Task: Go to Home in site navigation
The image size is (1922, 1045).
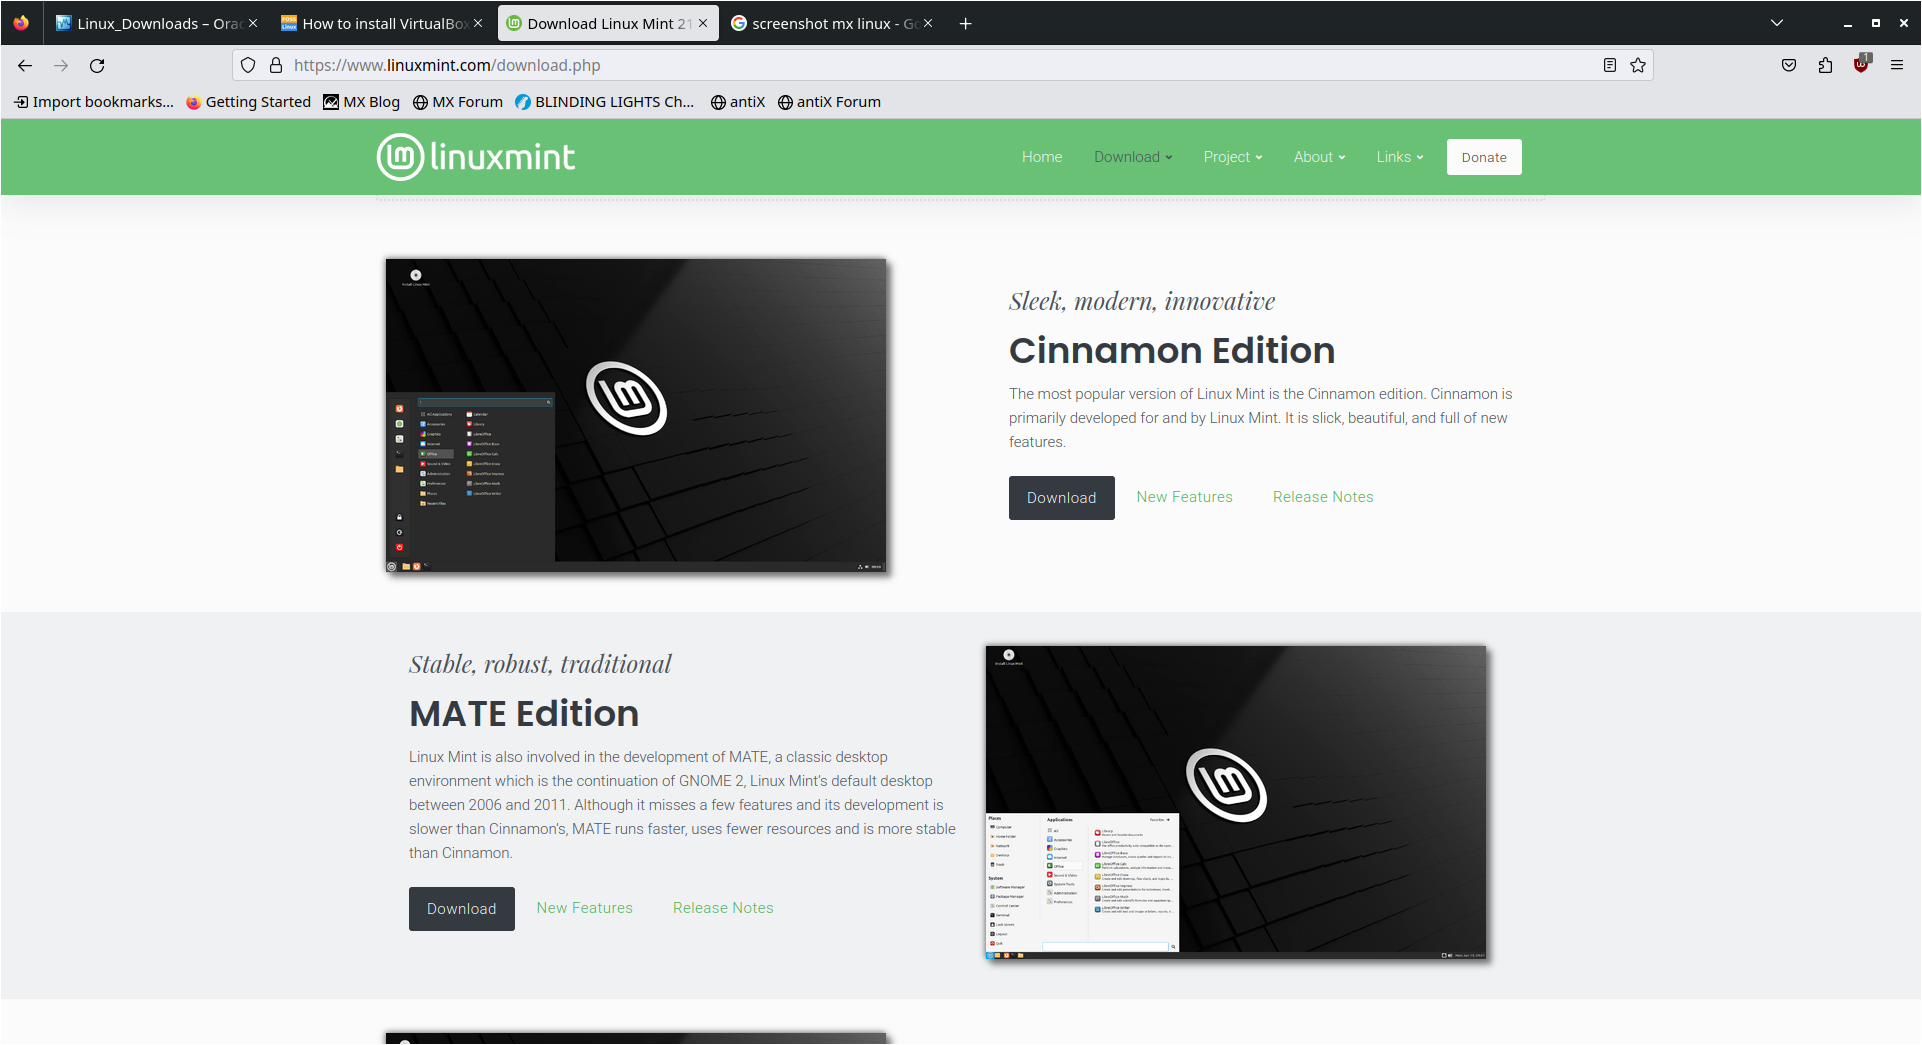Action: (x=1042, y=157)
